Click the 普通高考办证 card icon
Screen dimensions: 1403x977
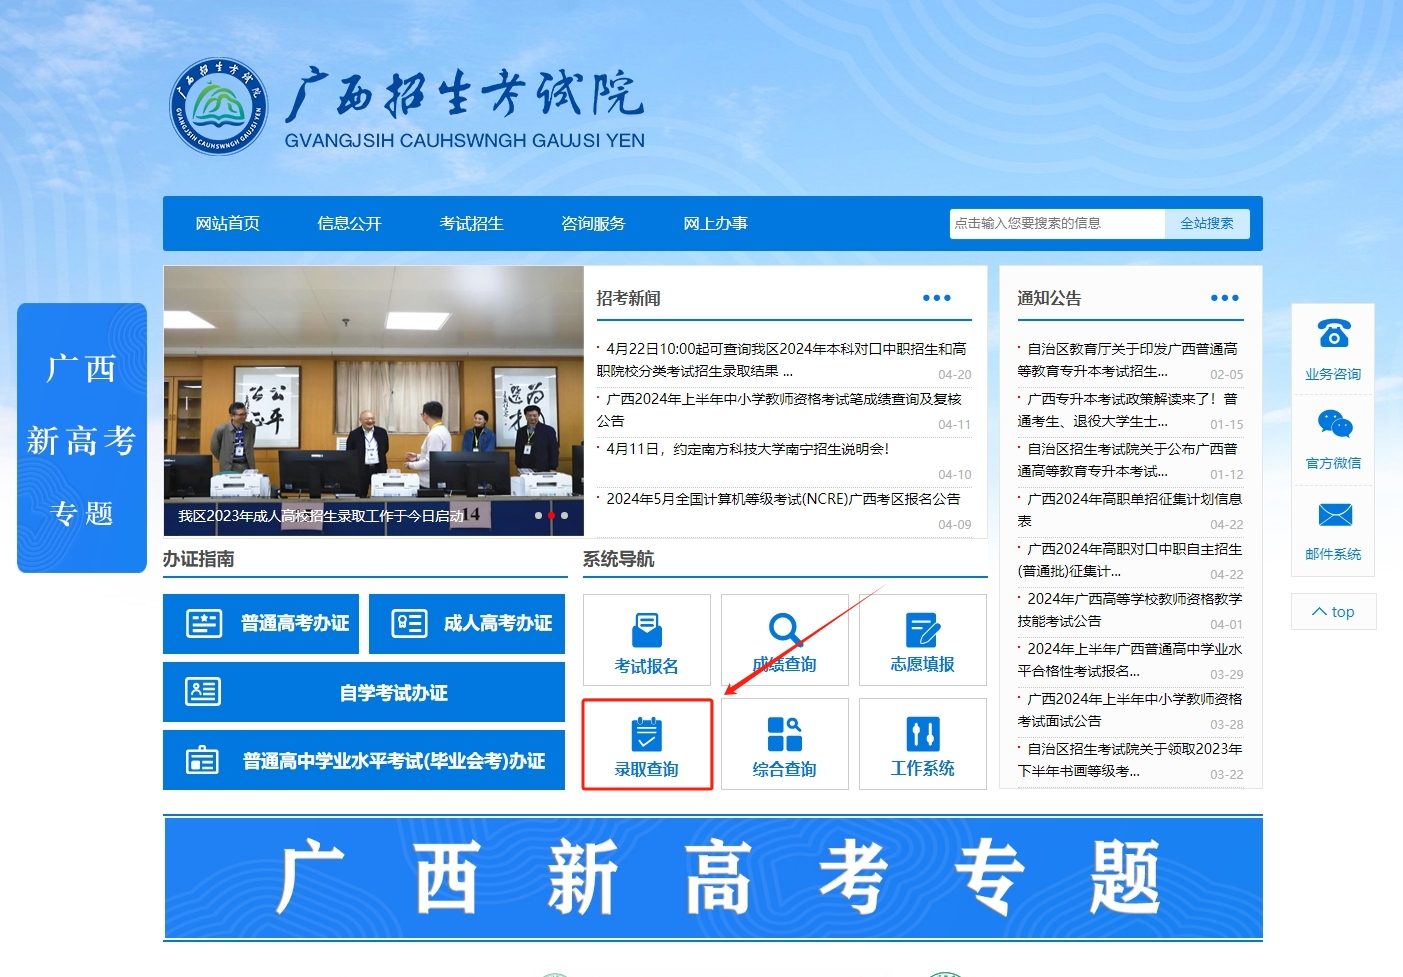click(205, 623)
